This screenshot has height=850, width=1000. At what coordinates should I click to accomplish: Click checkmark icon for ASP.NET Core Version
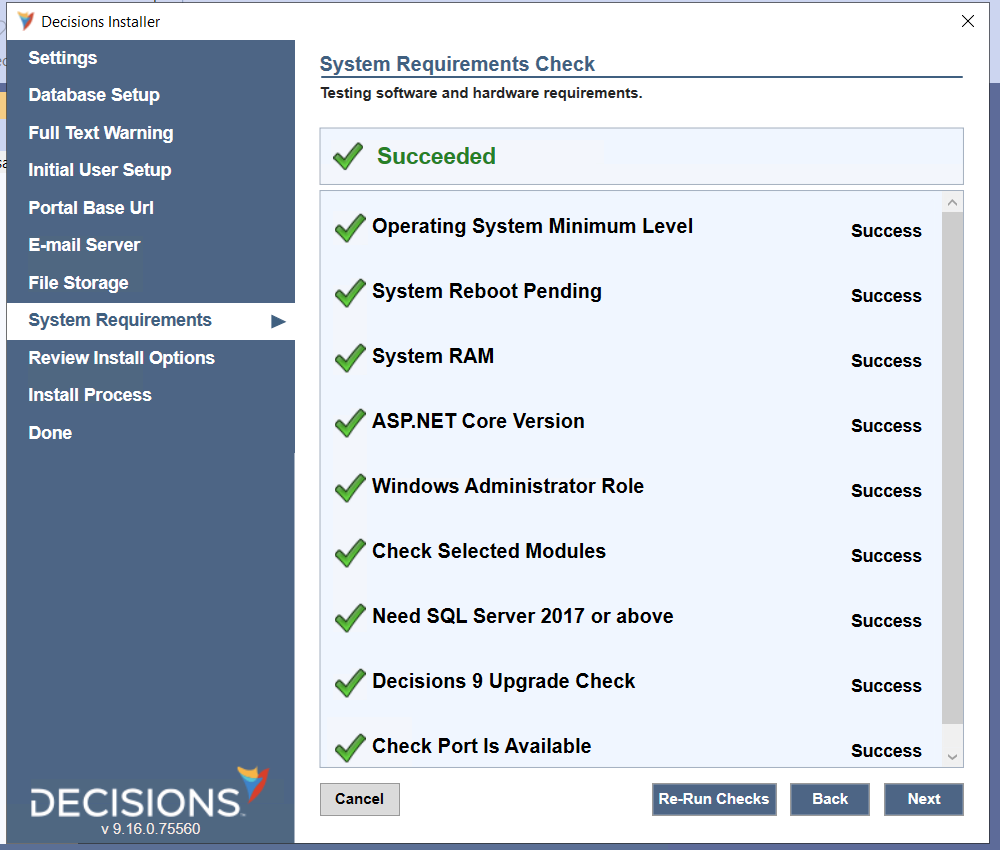pos(350,423)
